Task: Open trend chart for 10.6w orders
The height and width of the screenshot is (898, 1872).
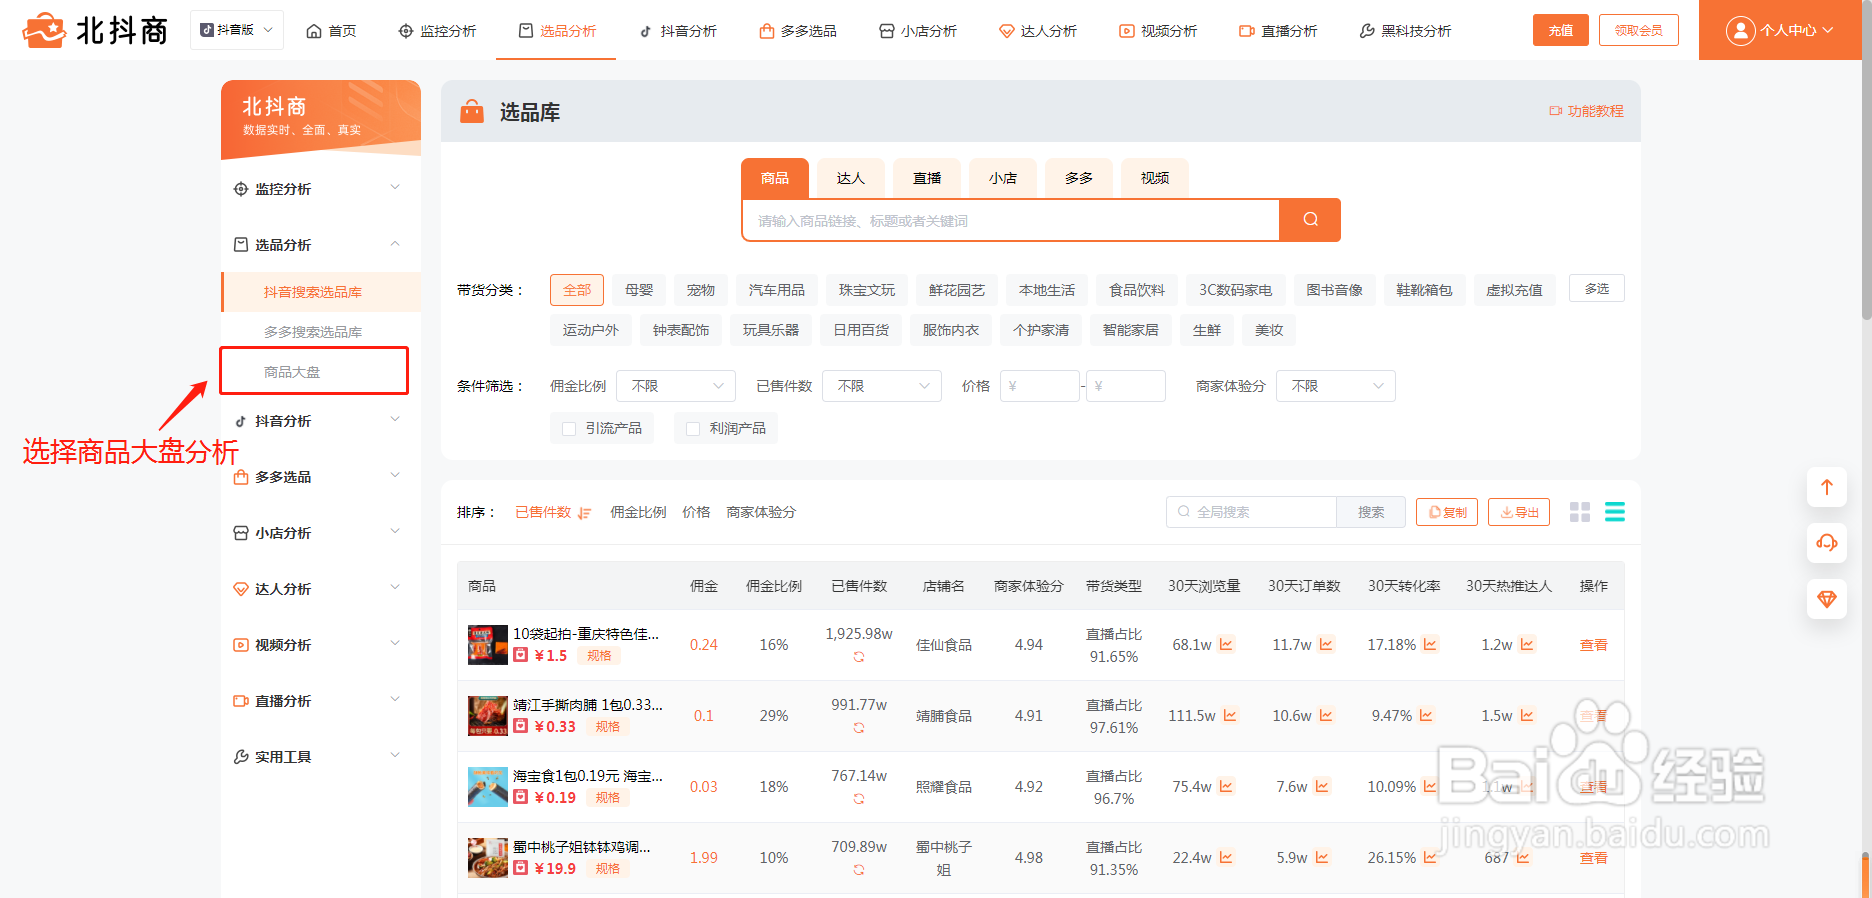Action: [x=1326, y=715]
